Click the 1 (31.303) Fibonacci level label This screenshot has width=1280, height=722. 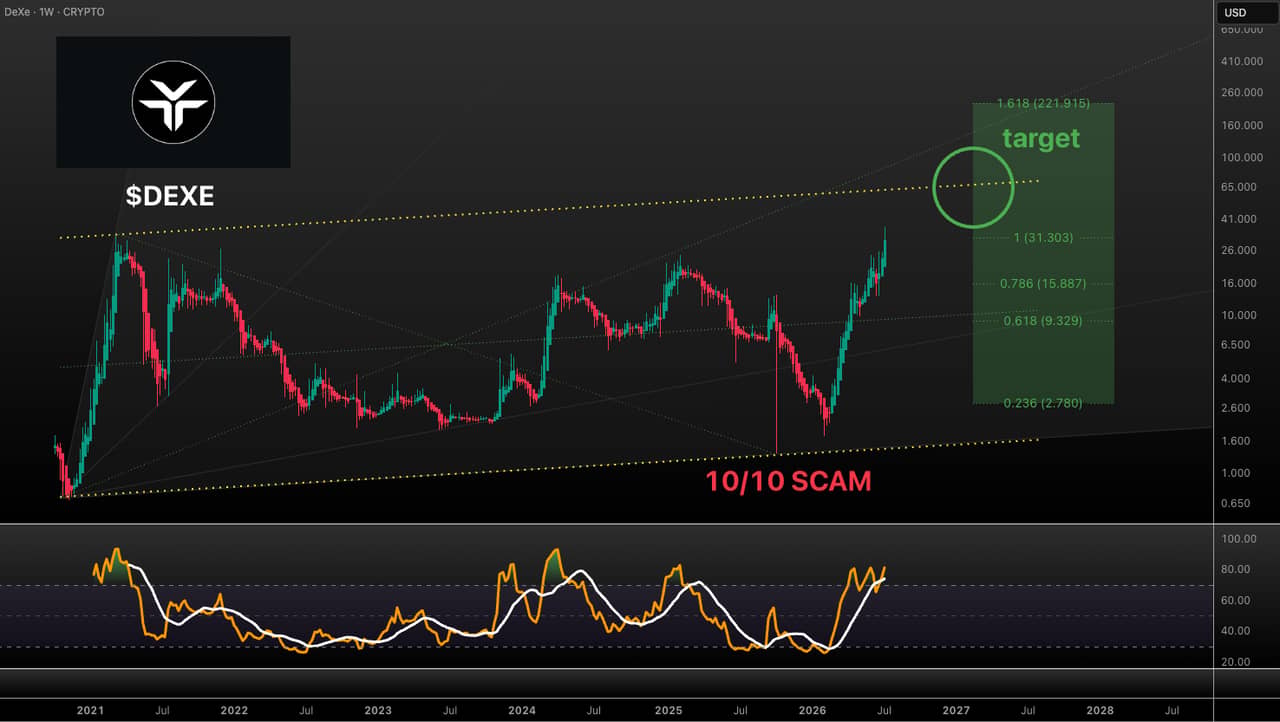tap(1042, 238)
